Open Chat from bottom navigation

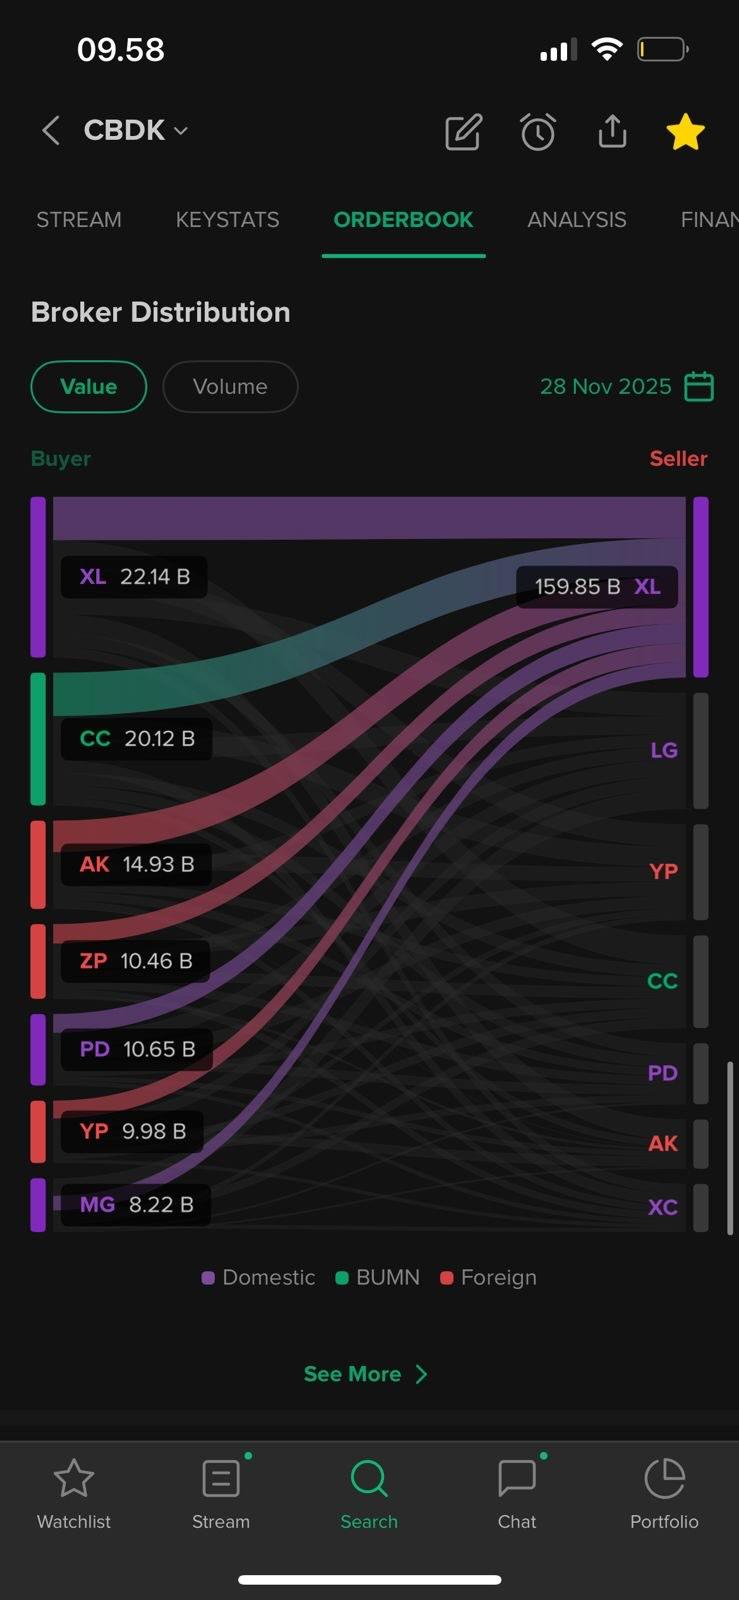pyautogui.click(x=517, y=1494)
